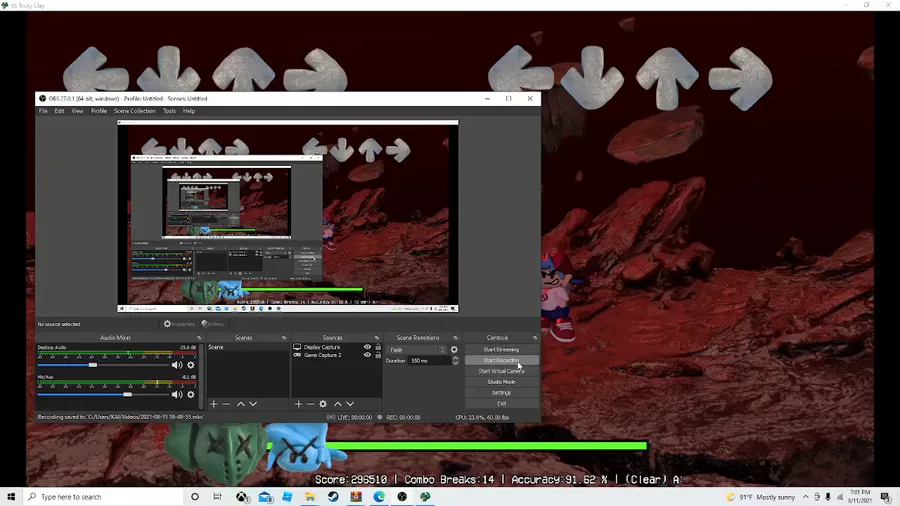Image resolution: width=900 pixels, height=506 pixels.
Task: Open transition properties gear next to Fade
Action: click(x=454, y=349)
